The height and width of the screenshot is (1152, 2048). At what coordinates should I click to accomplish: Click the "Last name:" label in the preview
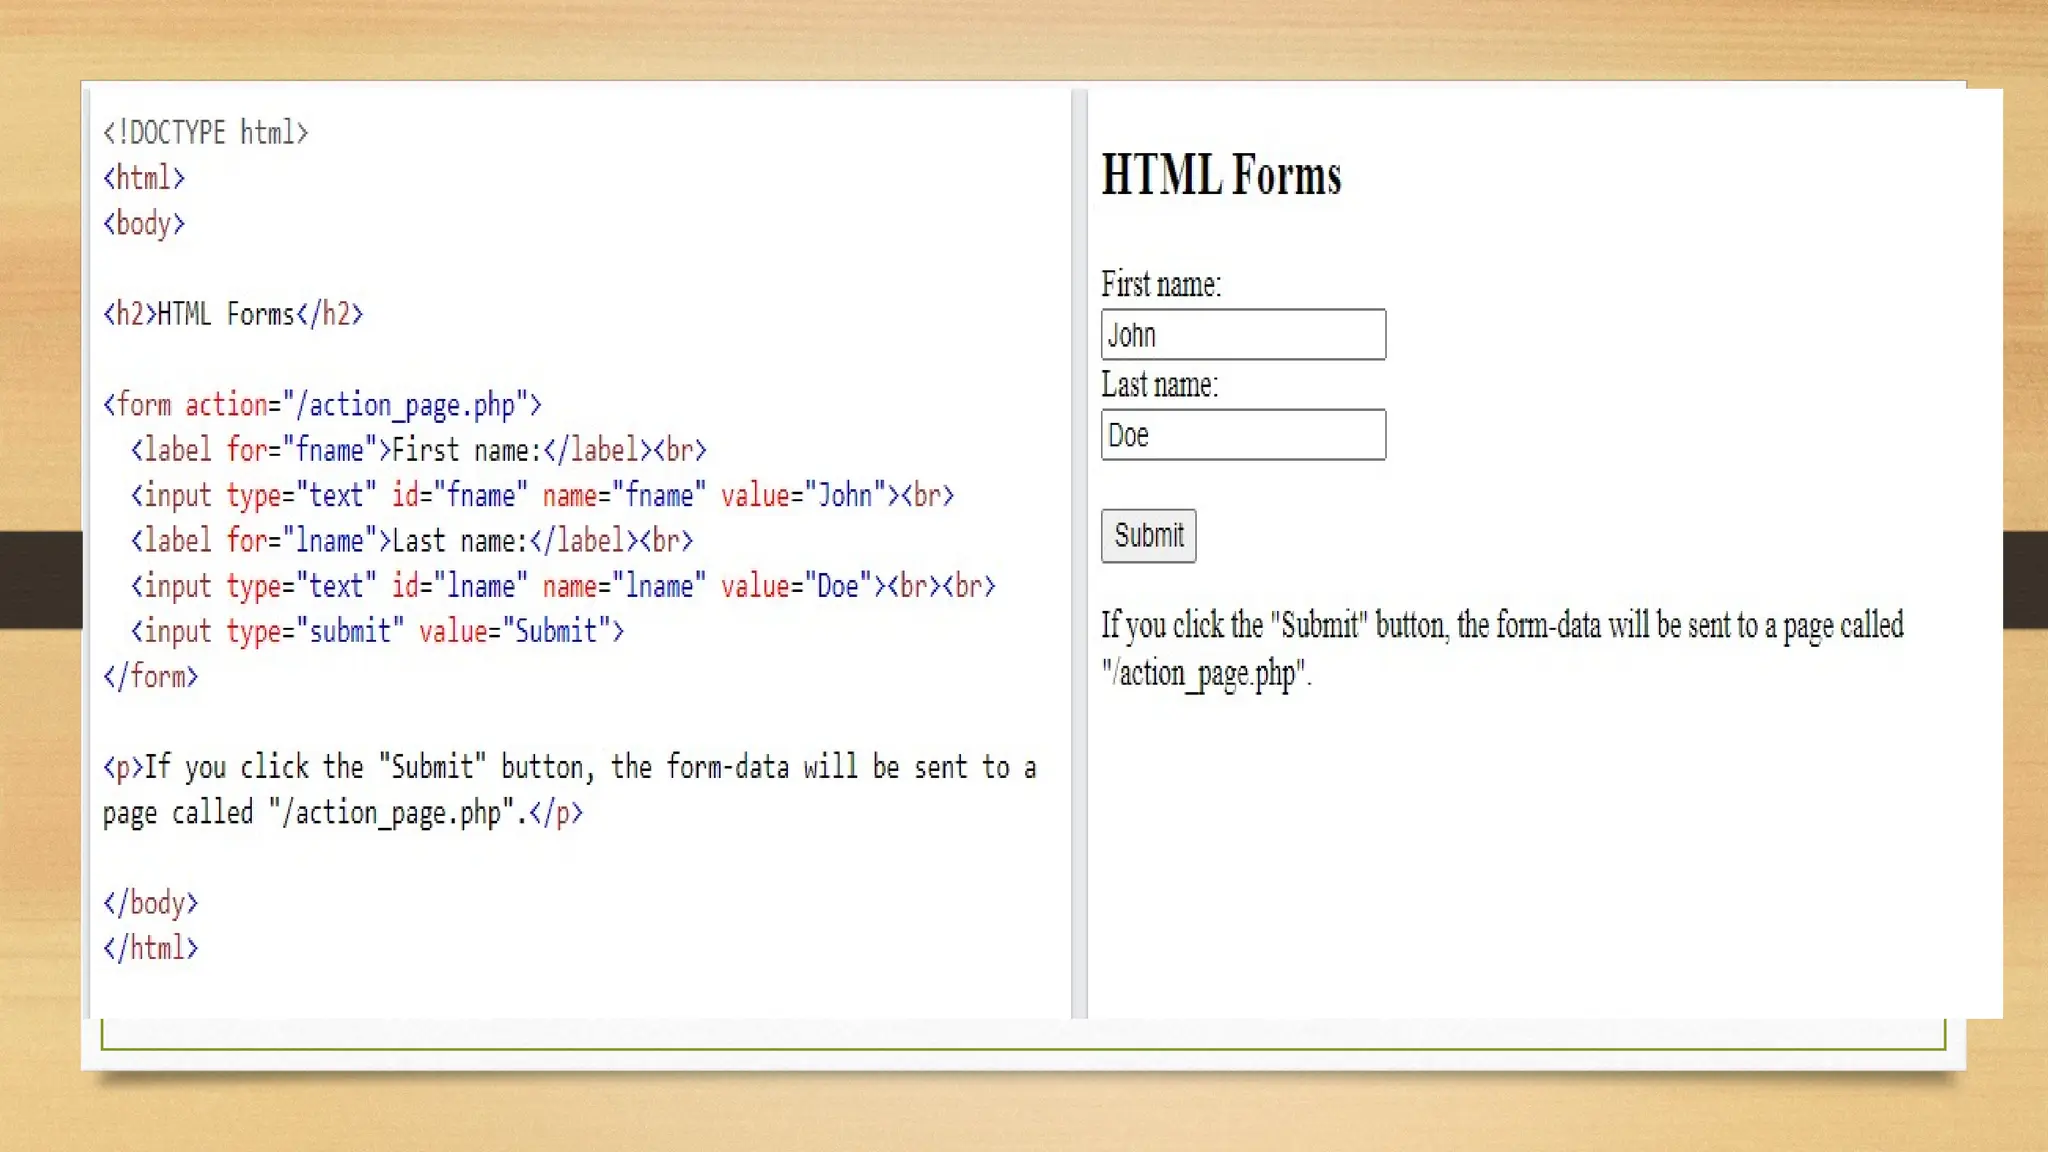(x=1159, y=385)
